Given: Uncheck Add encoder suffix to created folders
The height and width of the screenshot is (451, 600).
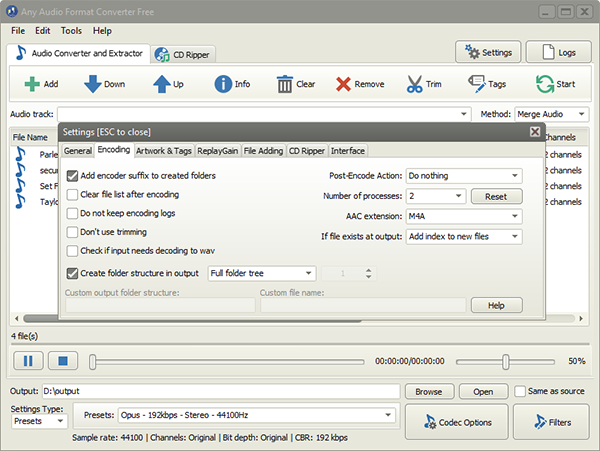Looking at the screenshot, I should point(72,176).
